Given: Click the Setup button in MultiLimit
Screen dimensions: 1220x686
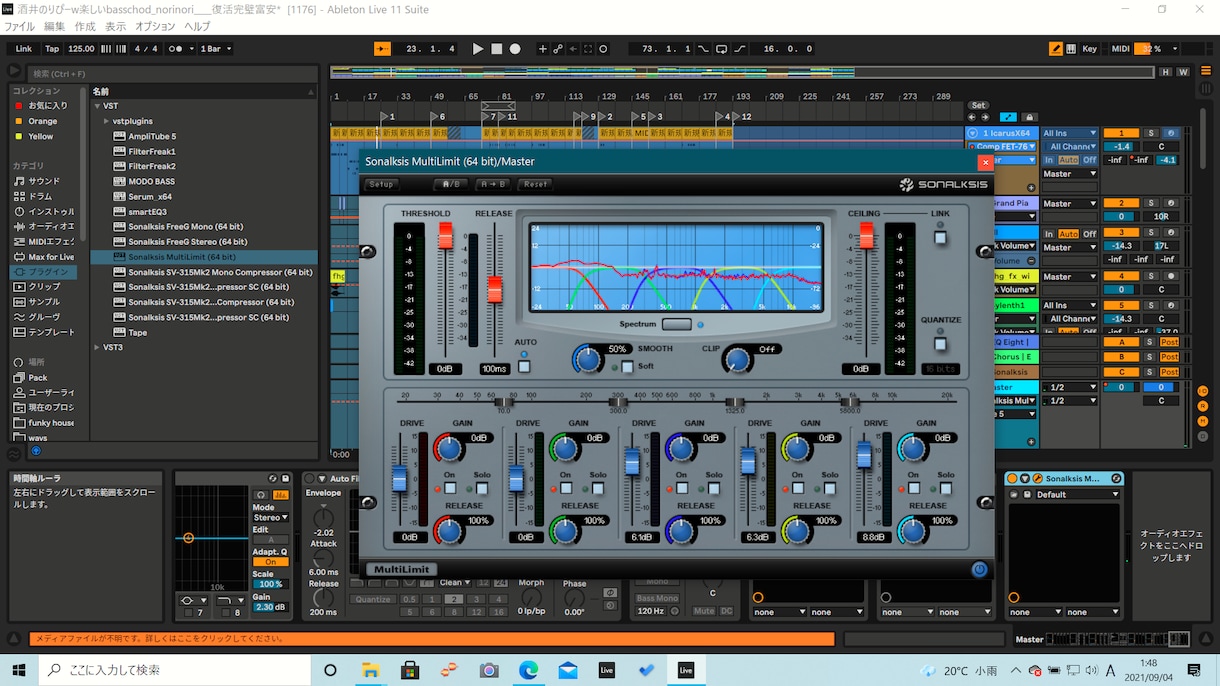Looking at the screenshot, I should coord(381,184).
